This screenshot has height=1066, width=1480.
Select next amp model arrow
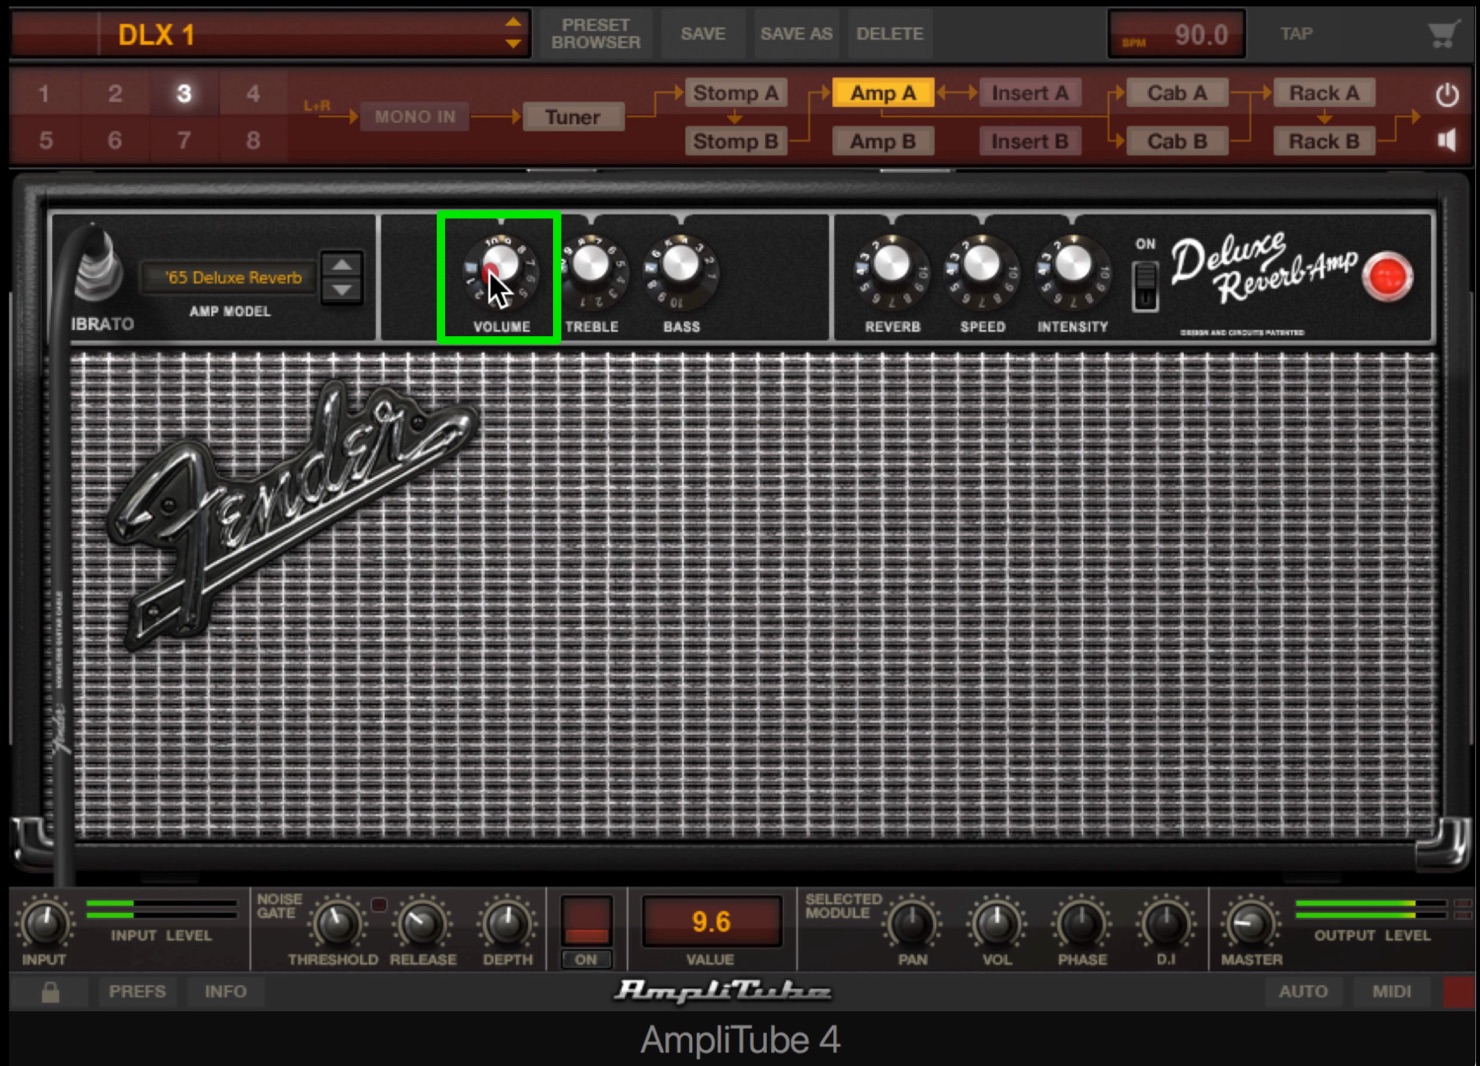click(342, 291)
